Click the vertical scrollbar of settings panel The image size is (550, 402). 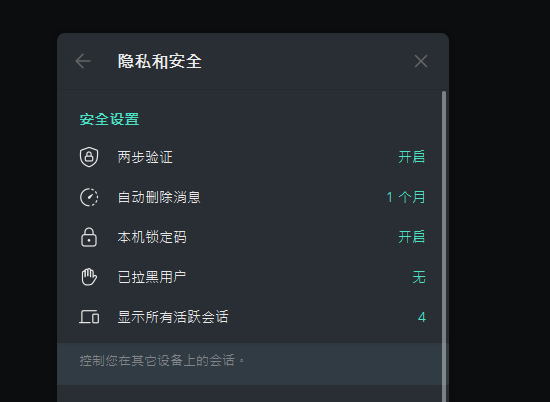coord(444,246)
